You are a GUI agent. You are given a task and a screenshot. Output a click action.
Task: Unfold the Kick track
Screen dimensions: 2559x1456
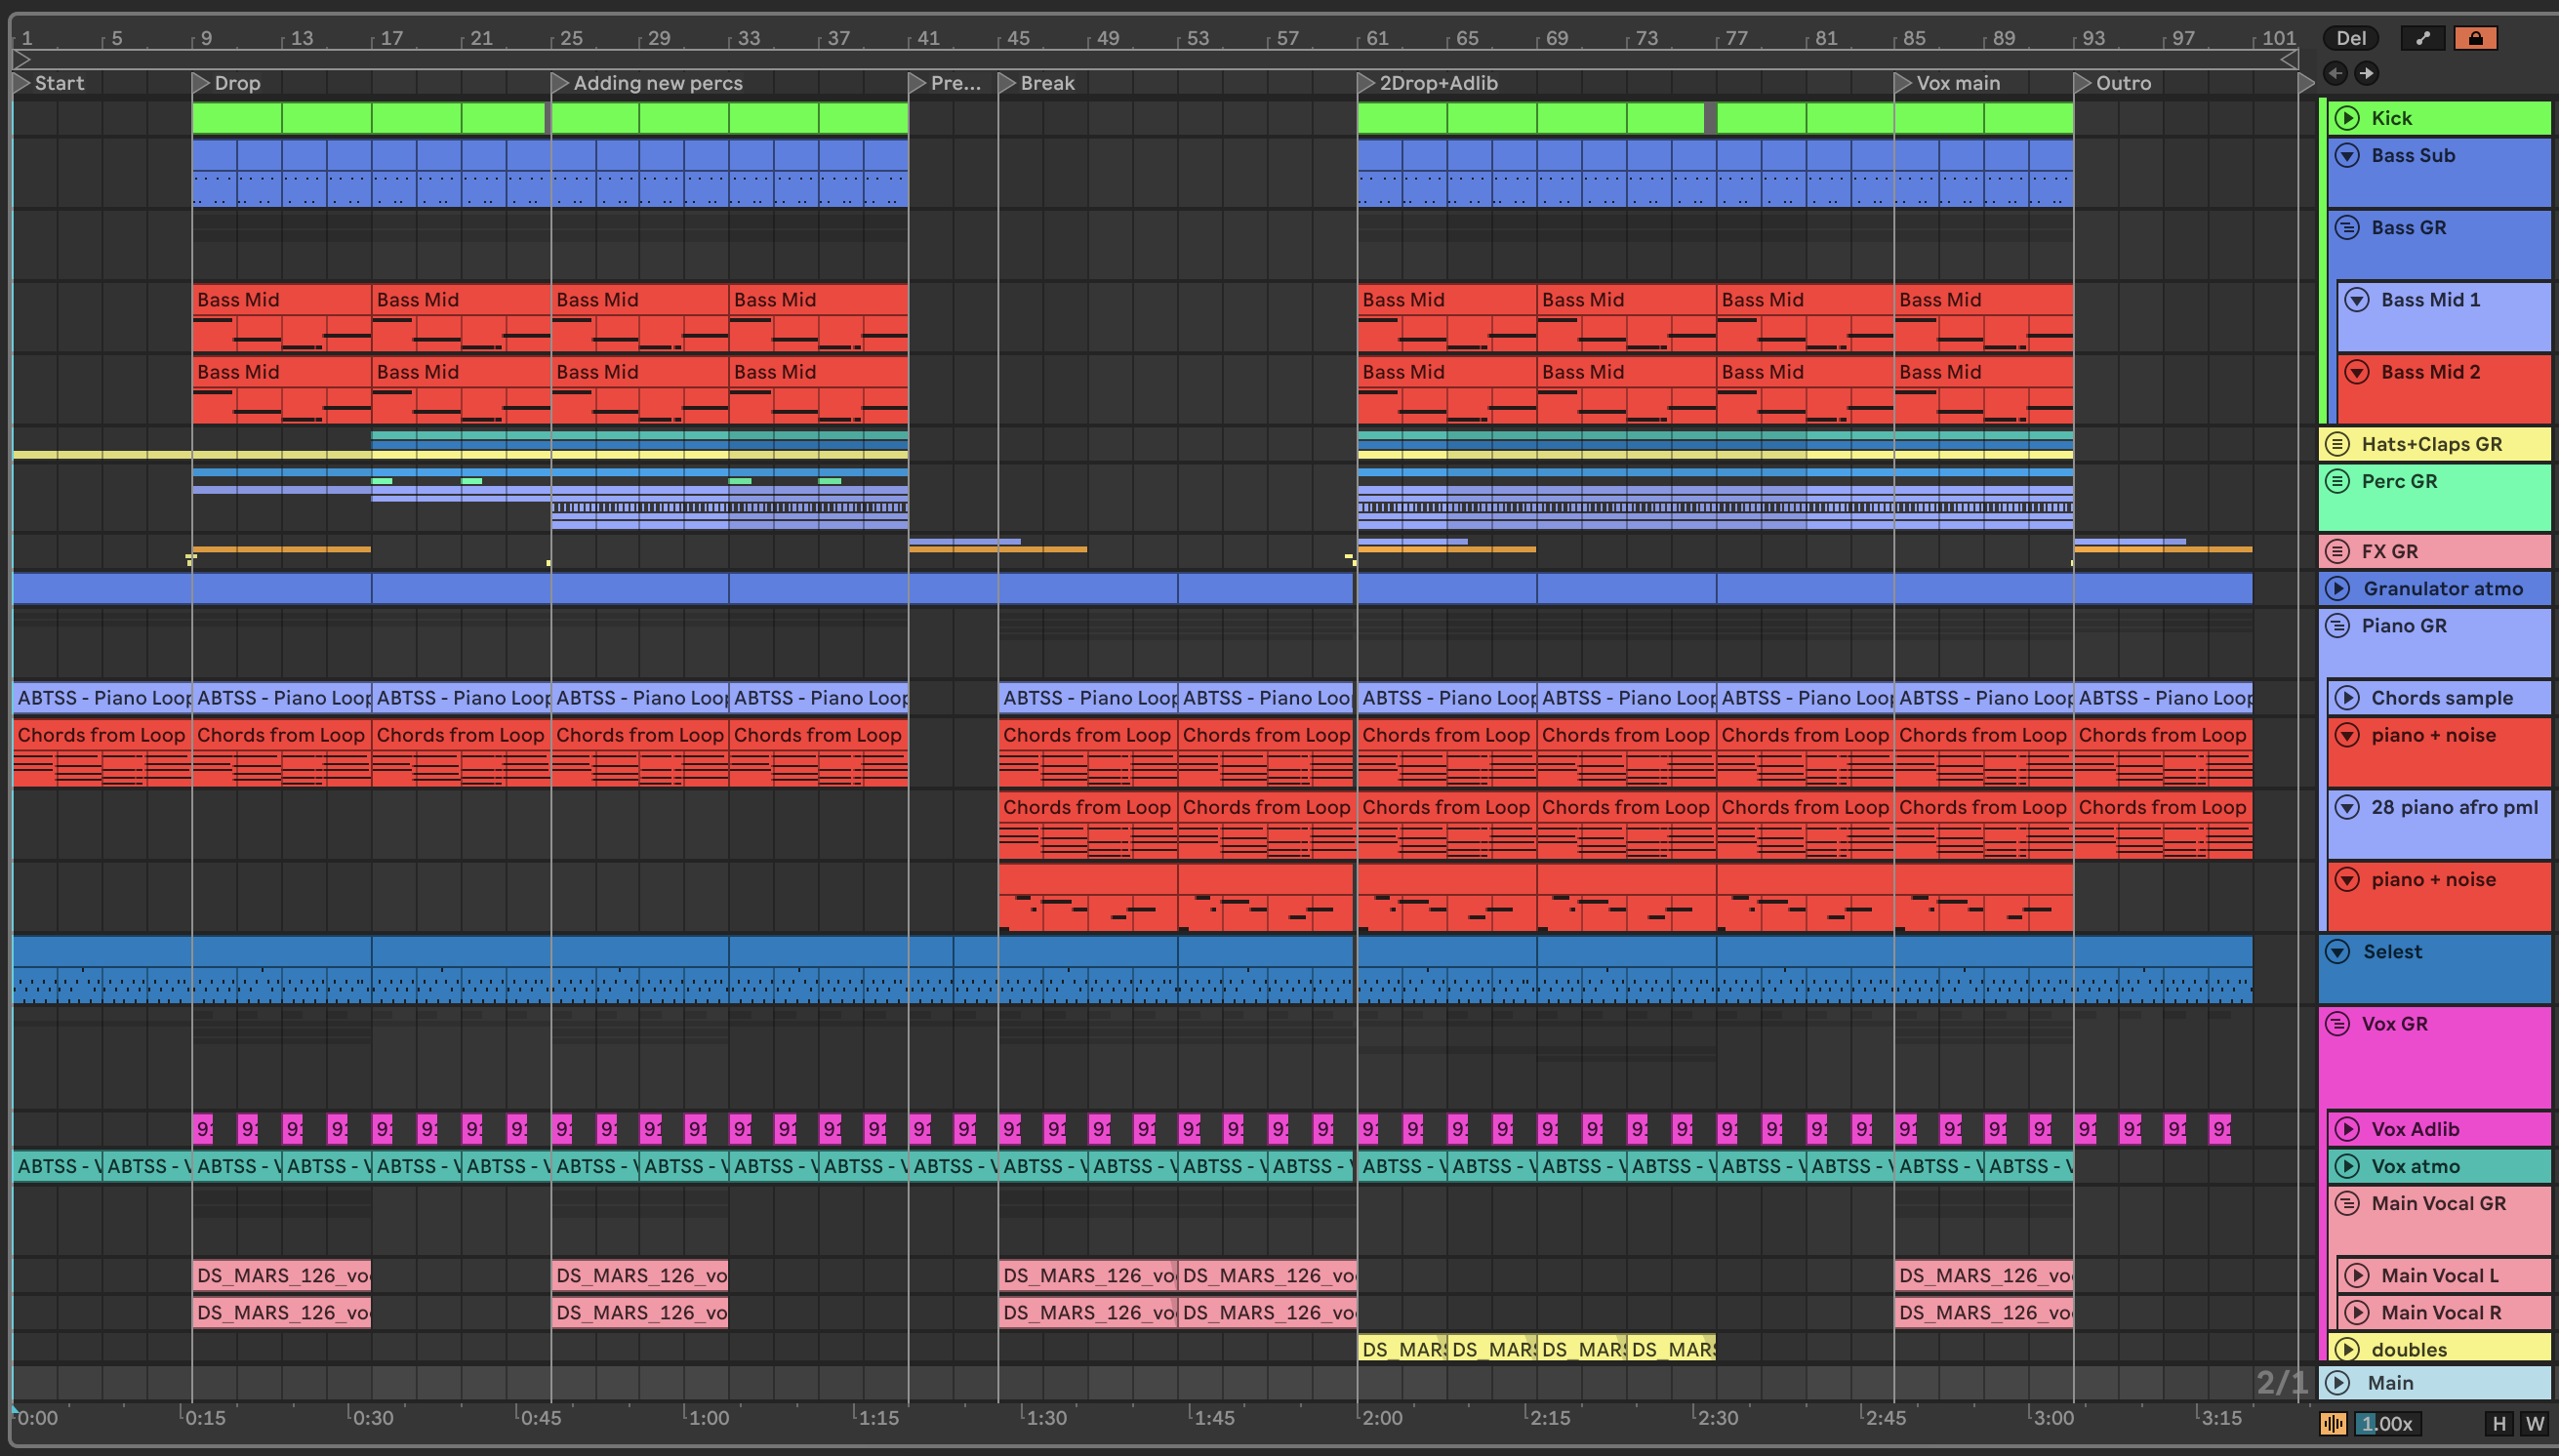(2347, 118)
